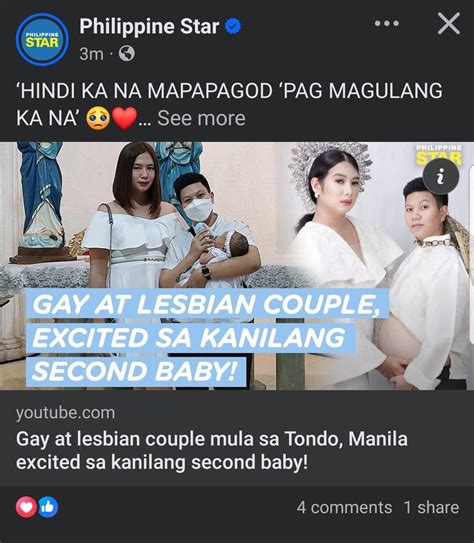Viewport: 474px width, 543px height.
Task: Click the thumbs-up like reaction icon
Action: coord(48,507)
